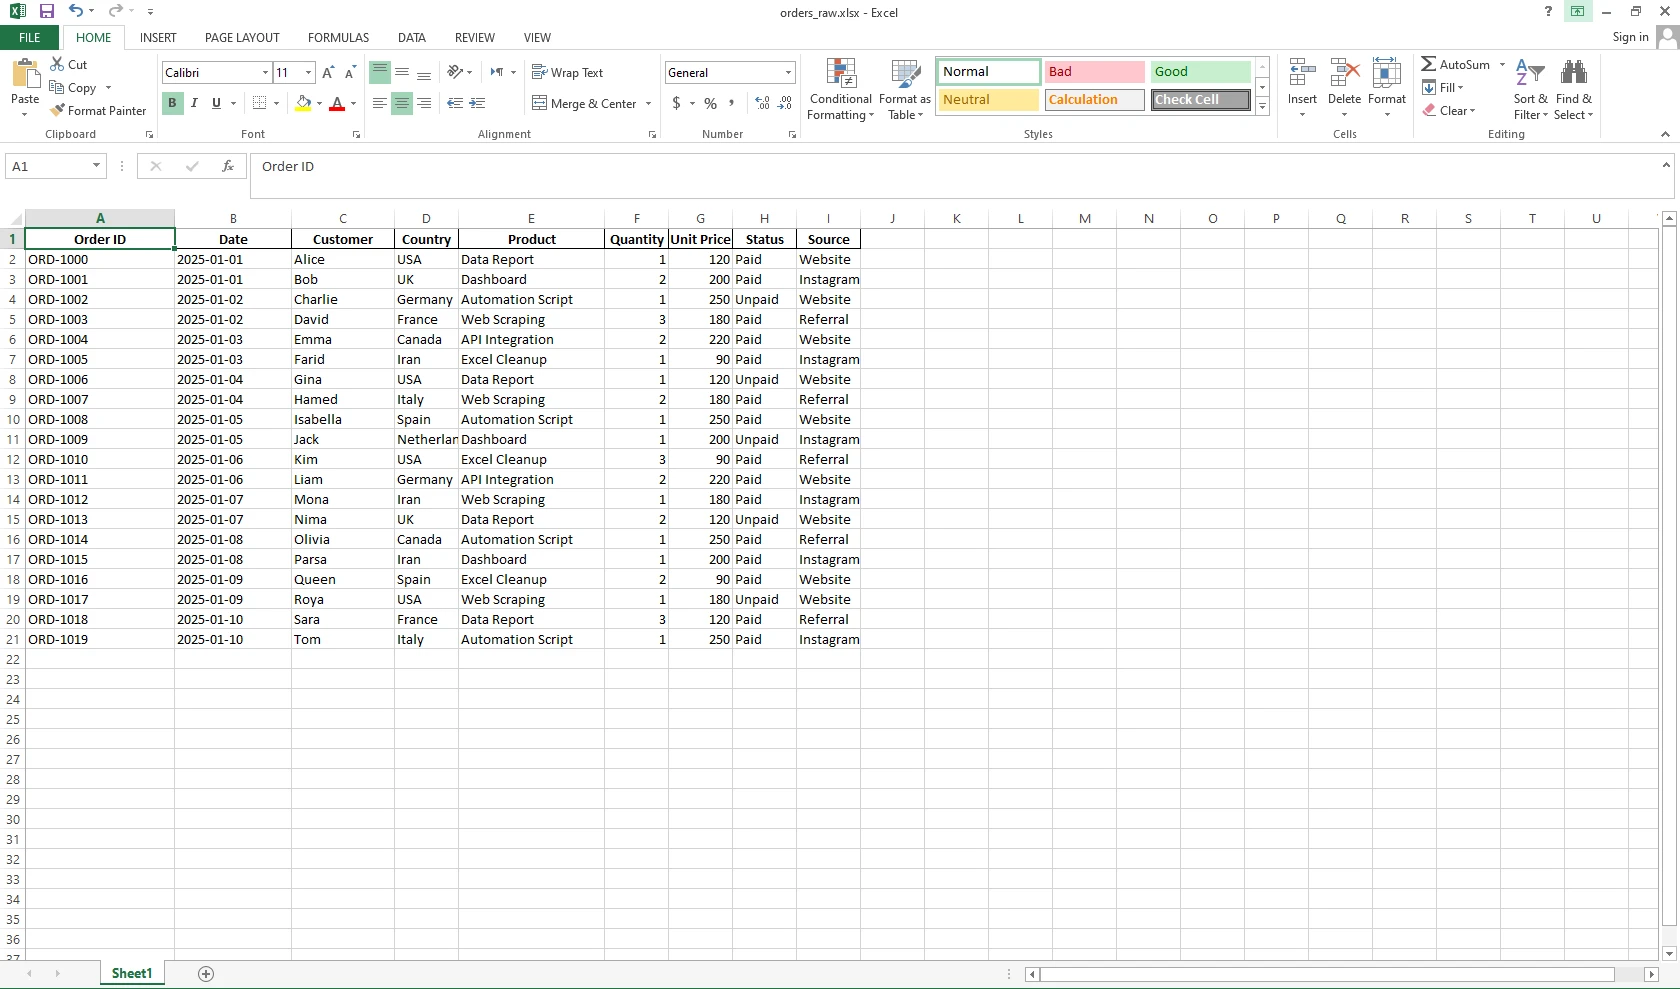Open the General number format dropdown
This screenshot has height=989, width=1680.
point(788,73)
